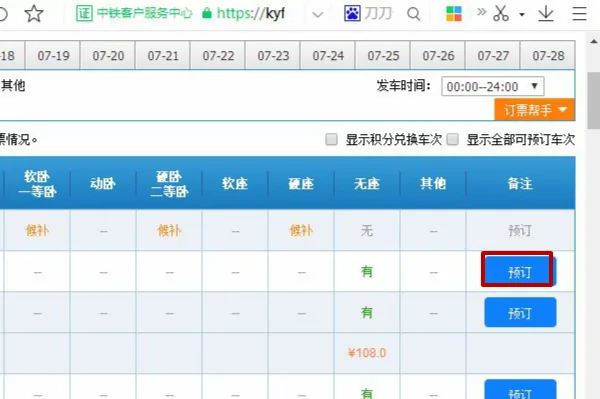The image size is (600, 399).
Task: Click the scissors screenshot tool icon
Action: pos(501,13)
